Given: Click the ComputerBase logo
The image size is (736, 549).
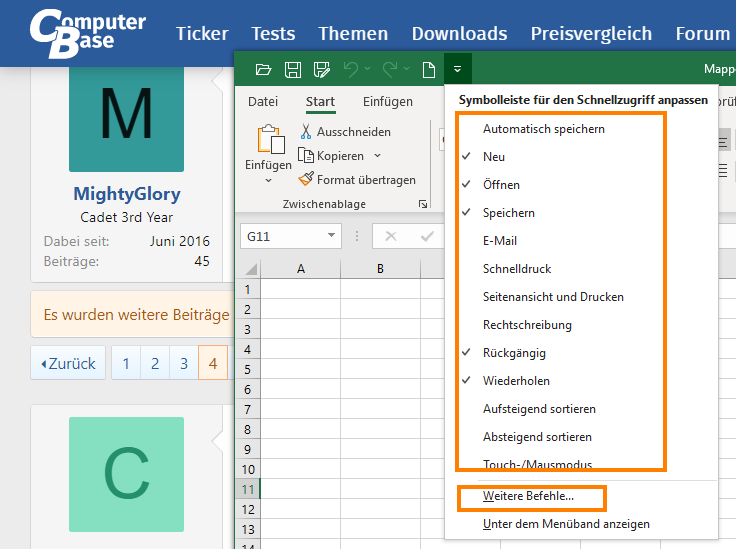Looking at the screenshot, I should (88, 34).
